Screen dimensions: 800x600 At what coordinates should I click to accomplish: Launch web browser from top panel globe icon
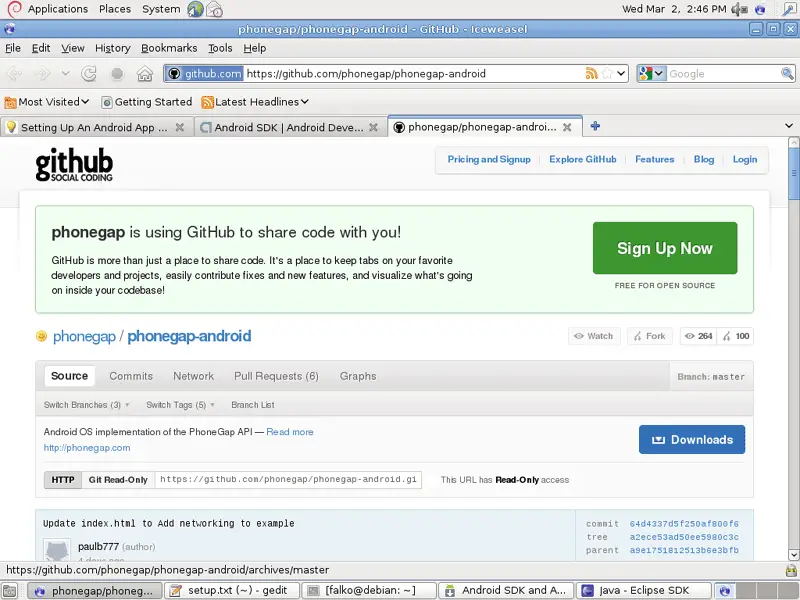(x=195, y=9)
